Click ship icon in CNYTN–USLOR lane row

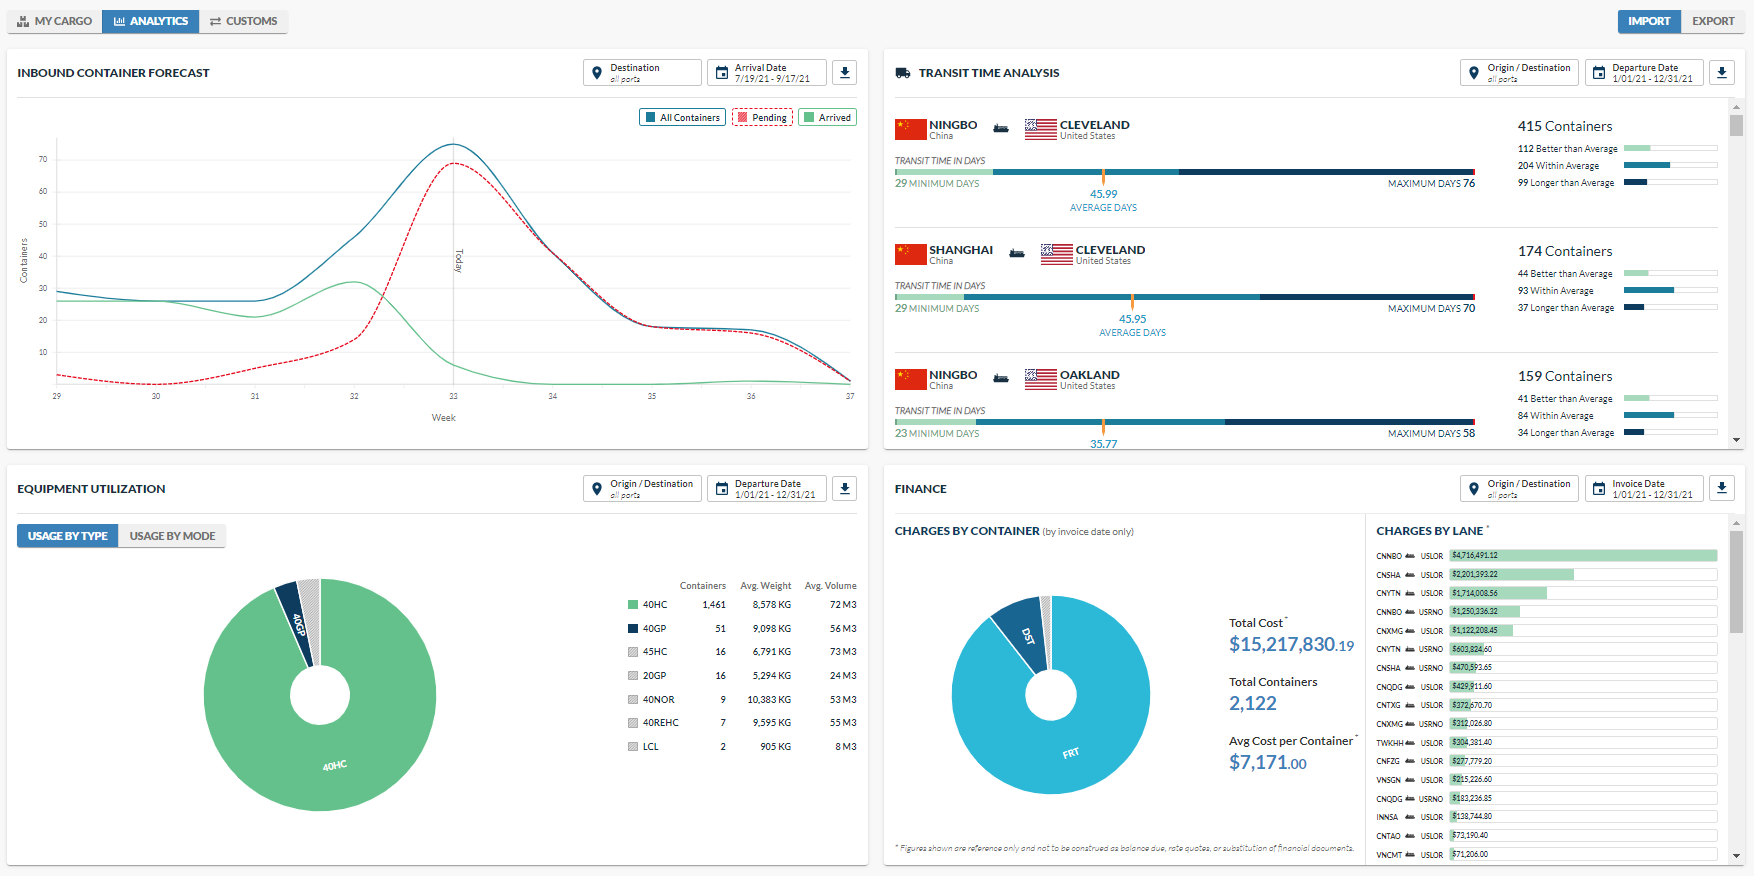(x=1410, y=593)
